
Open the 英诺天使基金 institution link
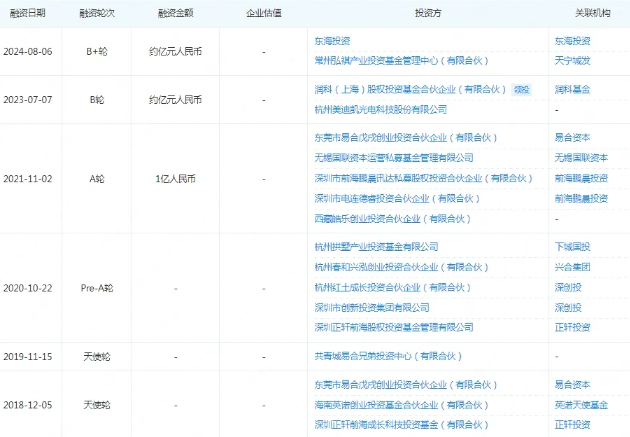pyautogui.click(x=581, y=405)
